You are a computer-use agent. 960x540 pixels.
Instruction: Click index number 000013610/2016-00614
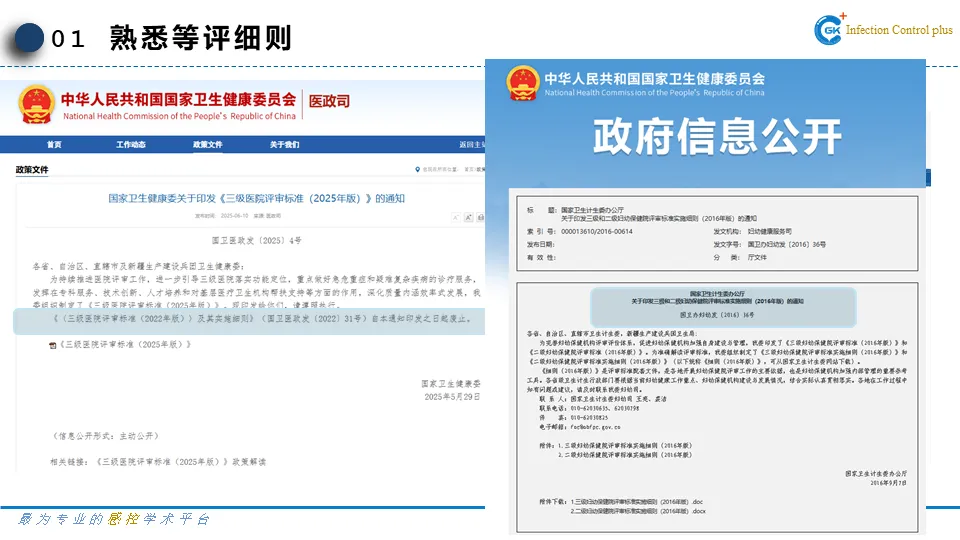click(x=597, y=231)
